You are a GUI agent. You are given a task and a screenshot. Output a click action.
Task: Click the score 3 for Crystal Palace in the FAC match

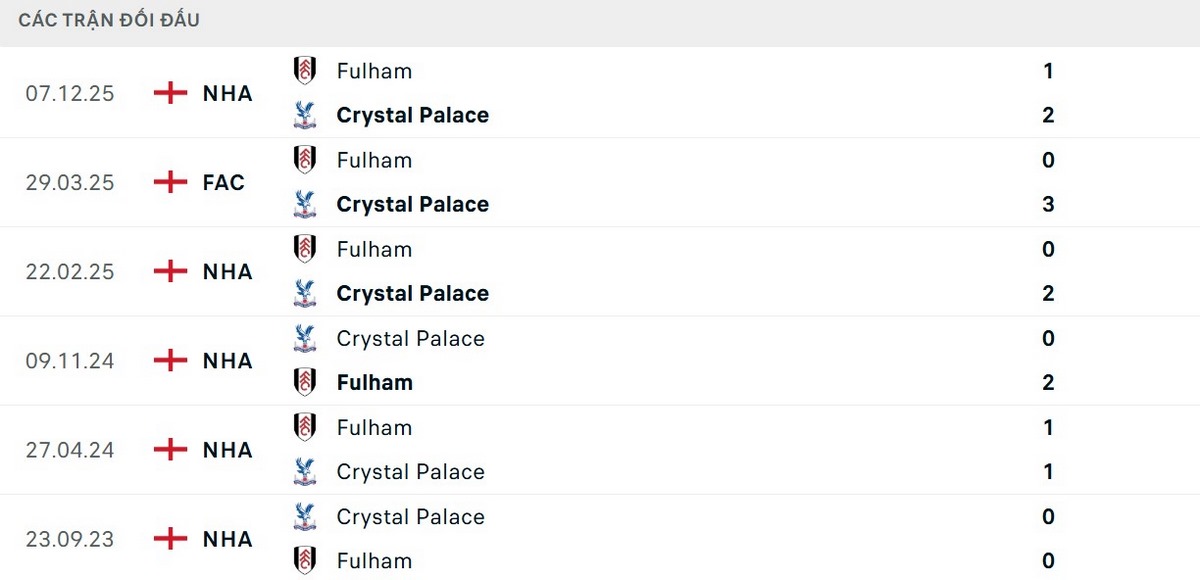click(1048, 204)
